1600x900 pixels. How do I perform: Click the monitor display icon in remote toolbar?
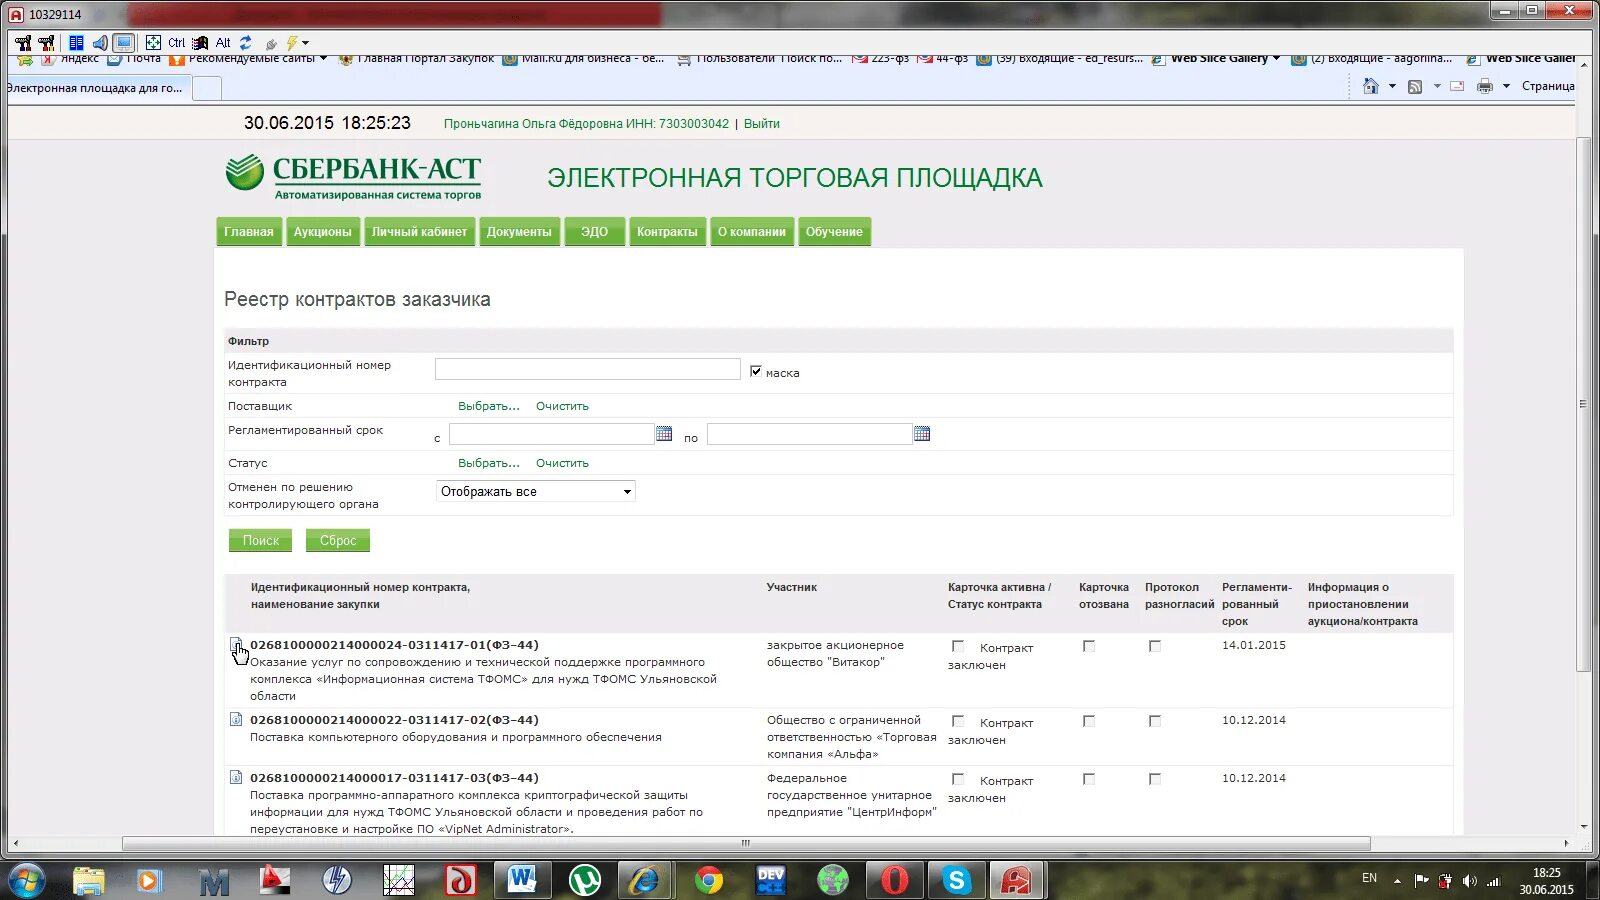[124, 43]
